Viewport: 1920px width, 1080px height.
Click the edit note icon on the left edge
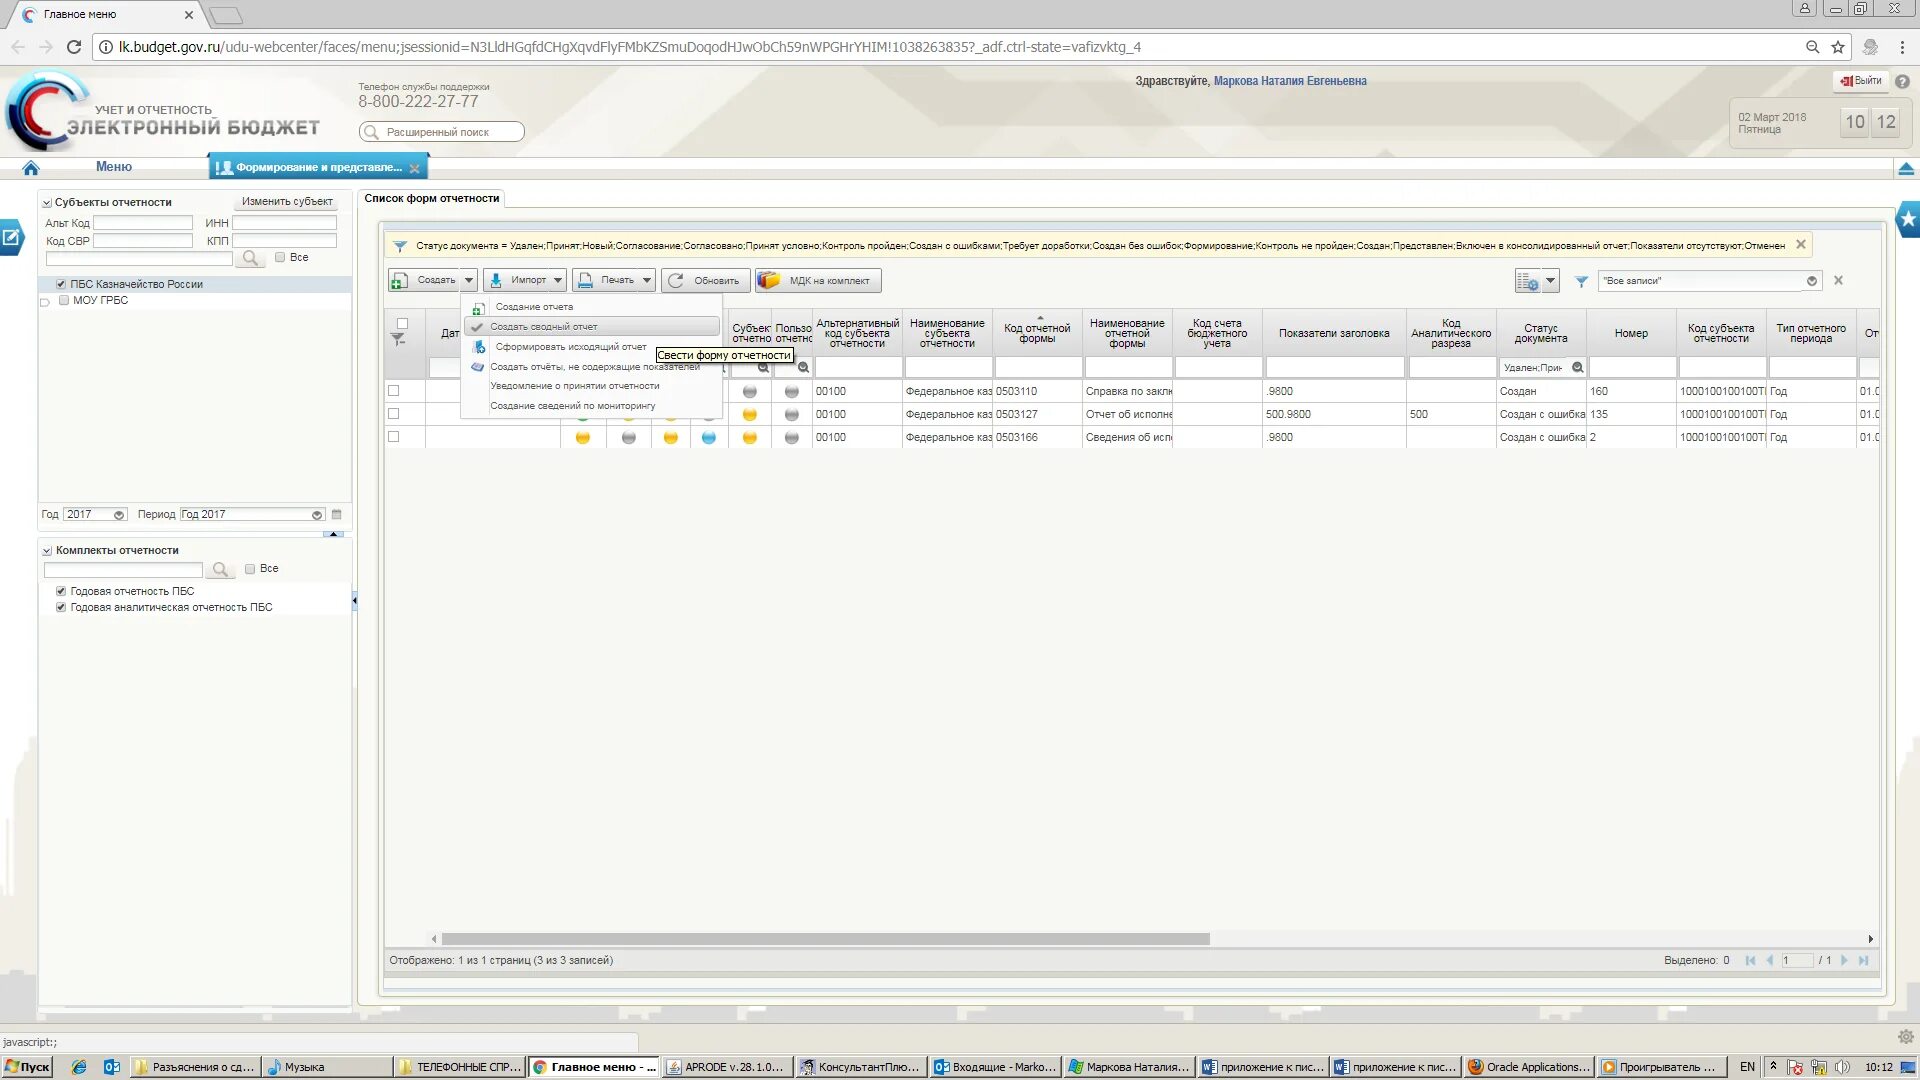(11, 238)
